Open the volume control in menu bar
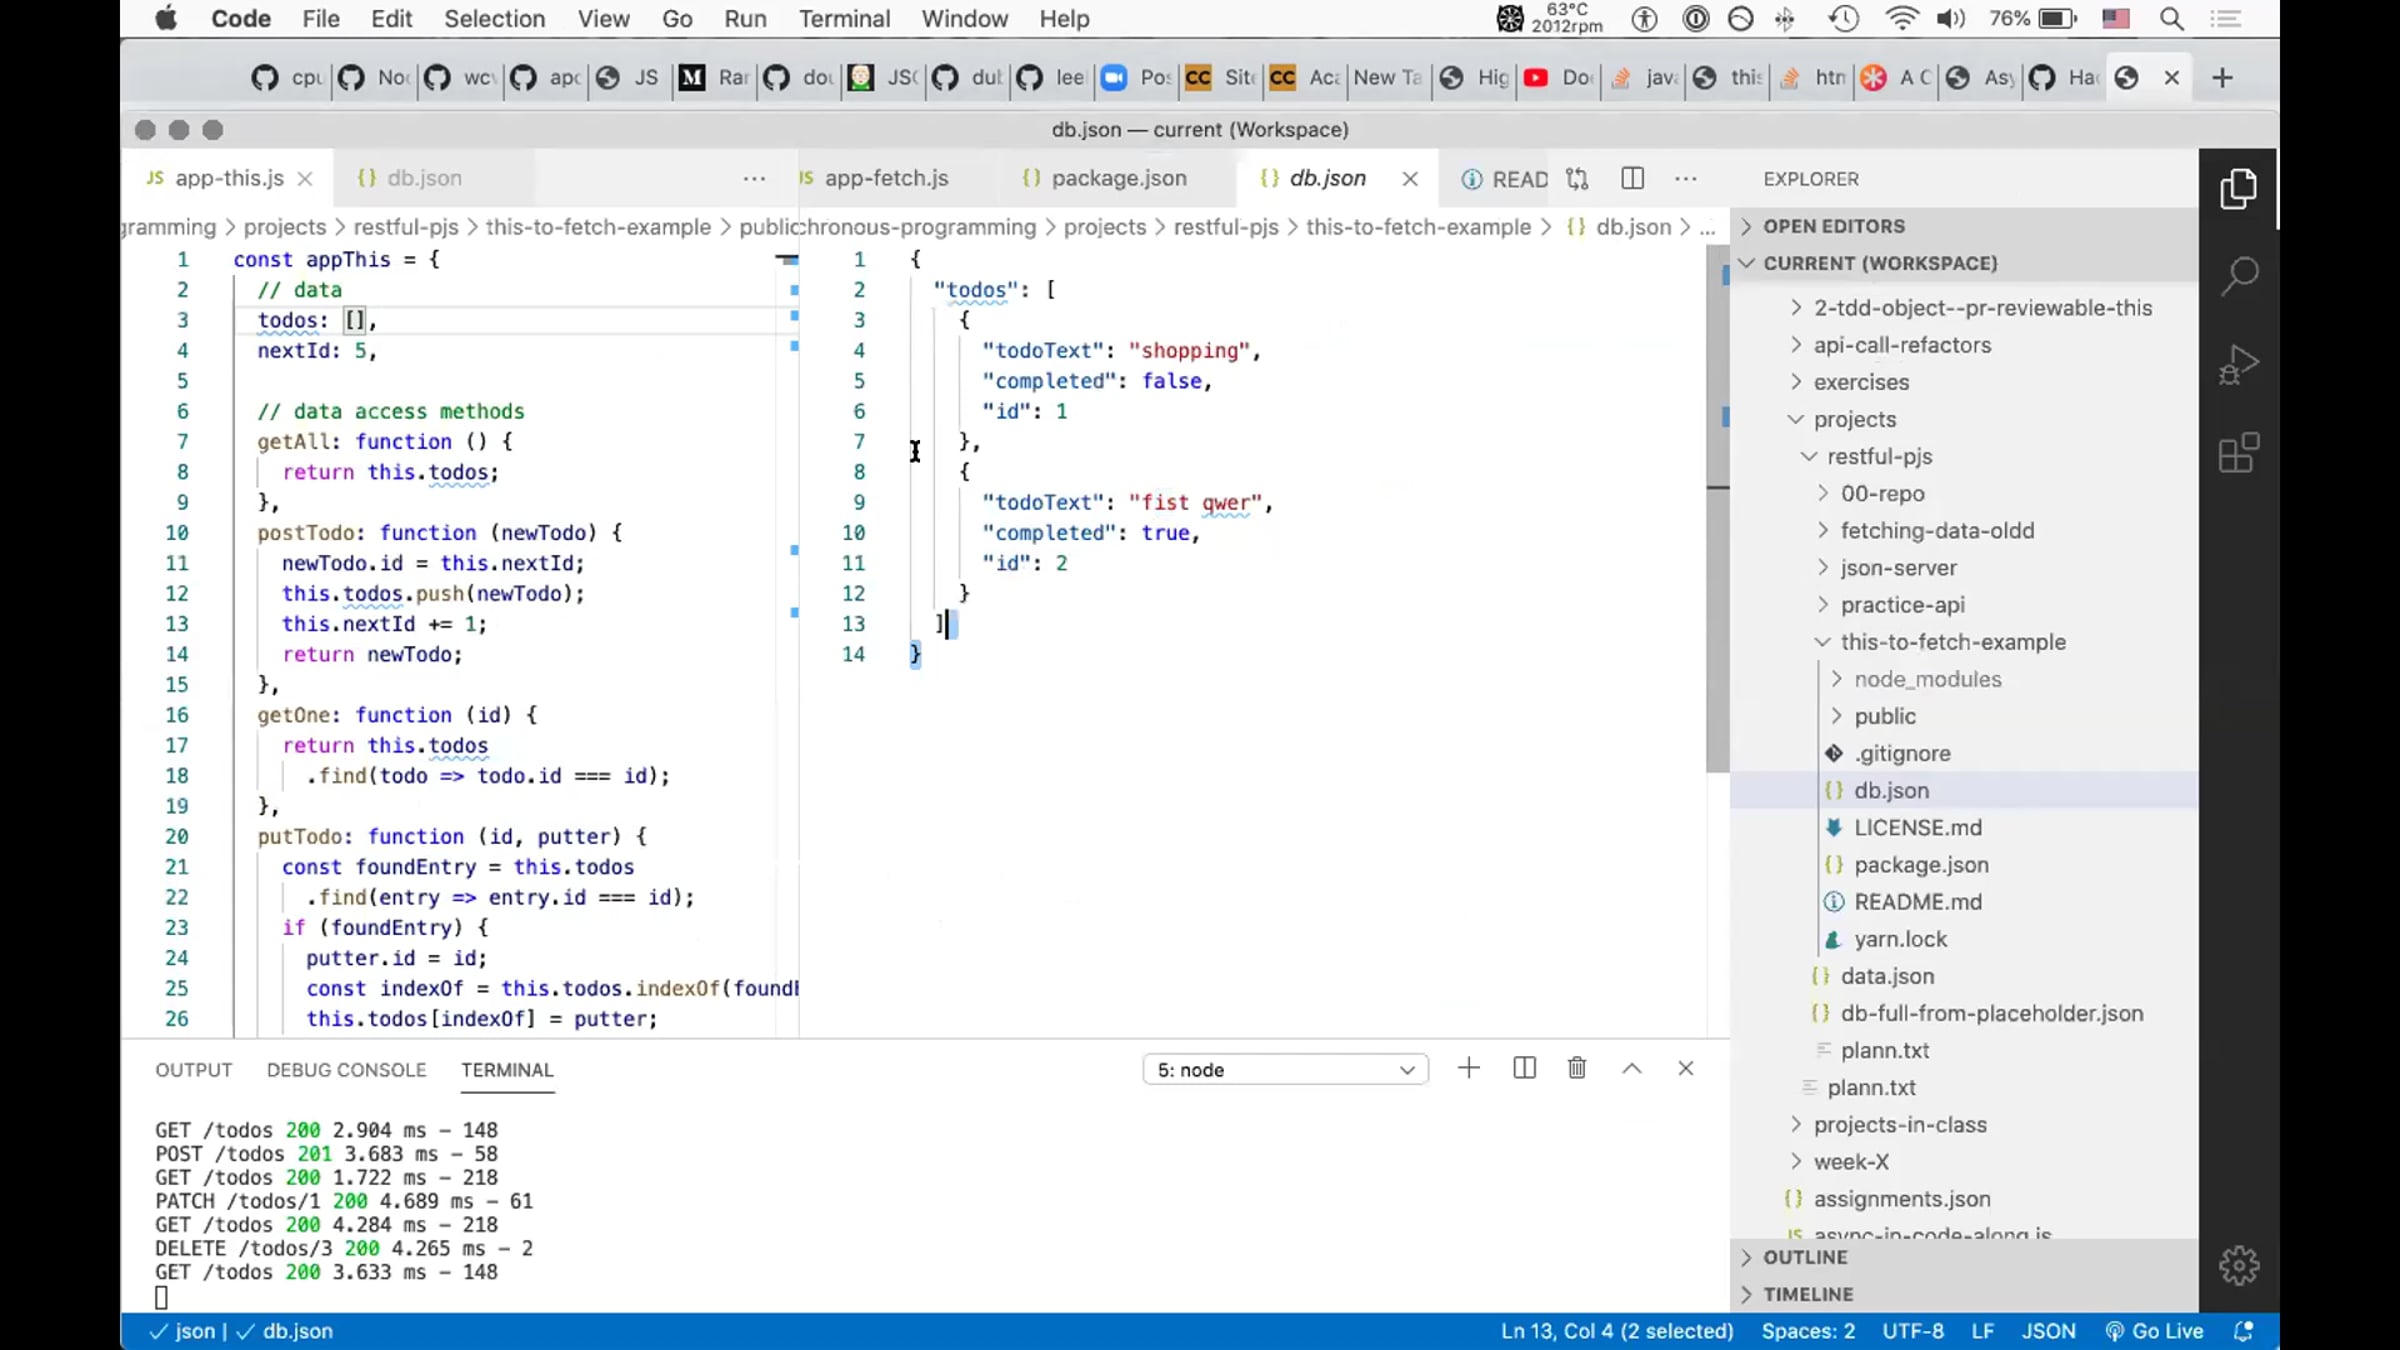The image size is (2400, 1350). point(1949,19)
